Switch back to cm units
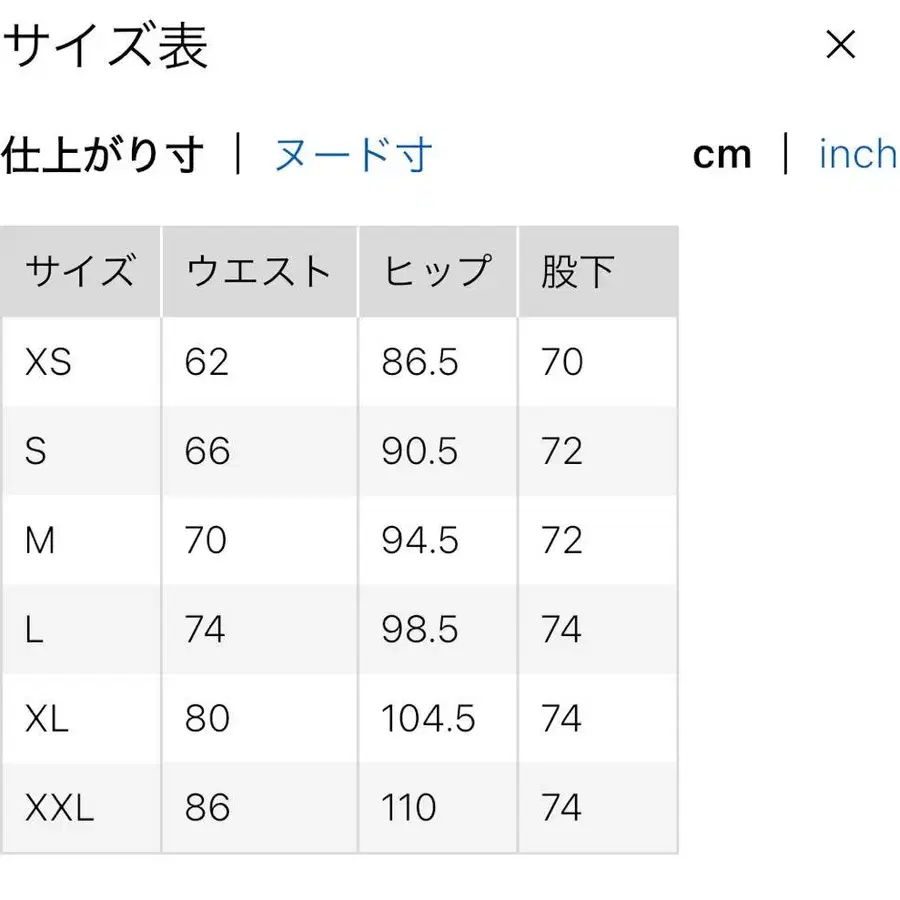 pyautogui.click(x=722, y=153)
